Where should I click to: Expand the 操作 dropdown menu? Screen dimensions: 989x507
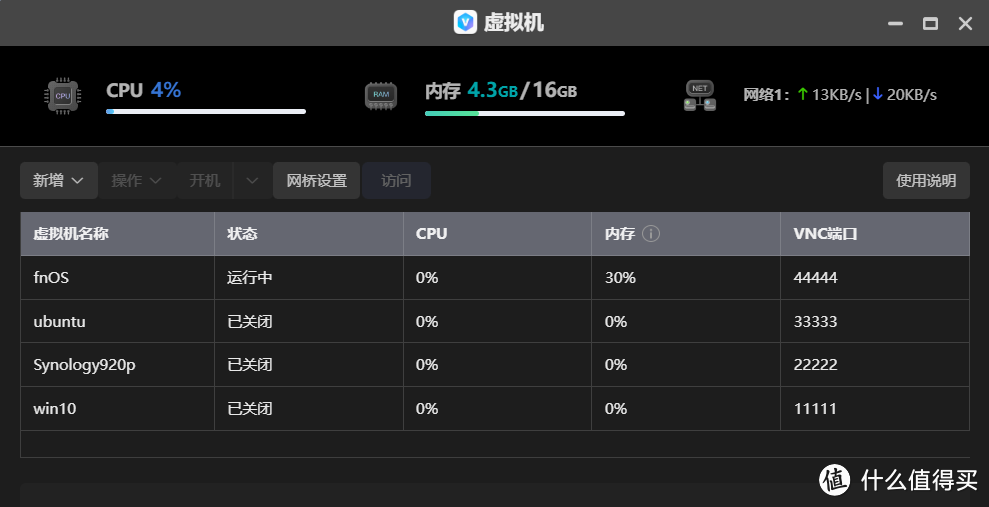pos(137,181)
